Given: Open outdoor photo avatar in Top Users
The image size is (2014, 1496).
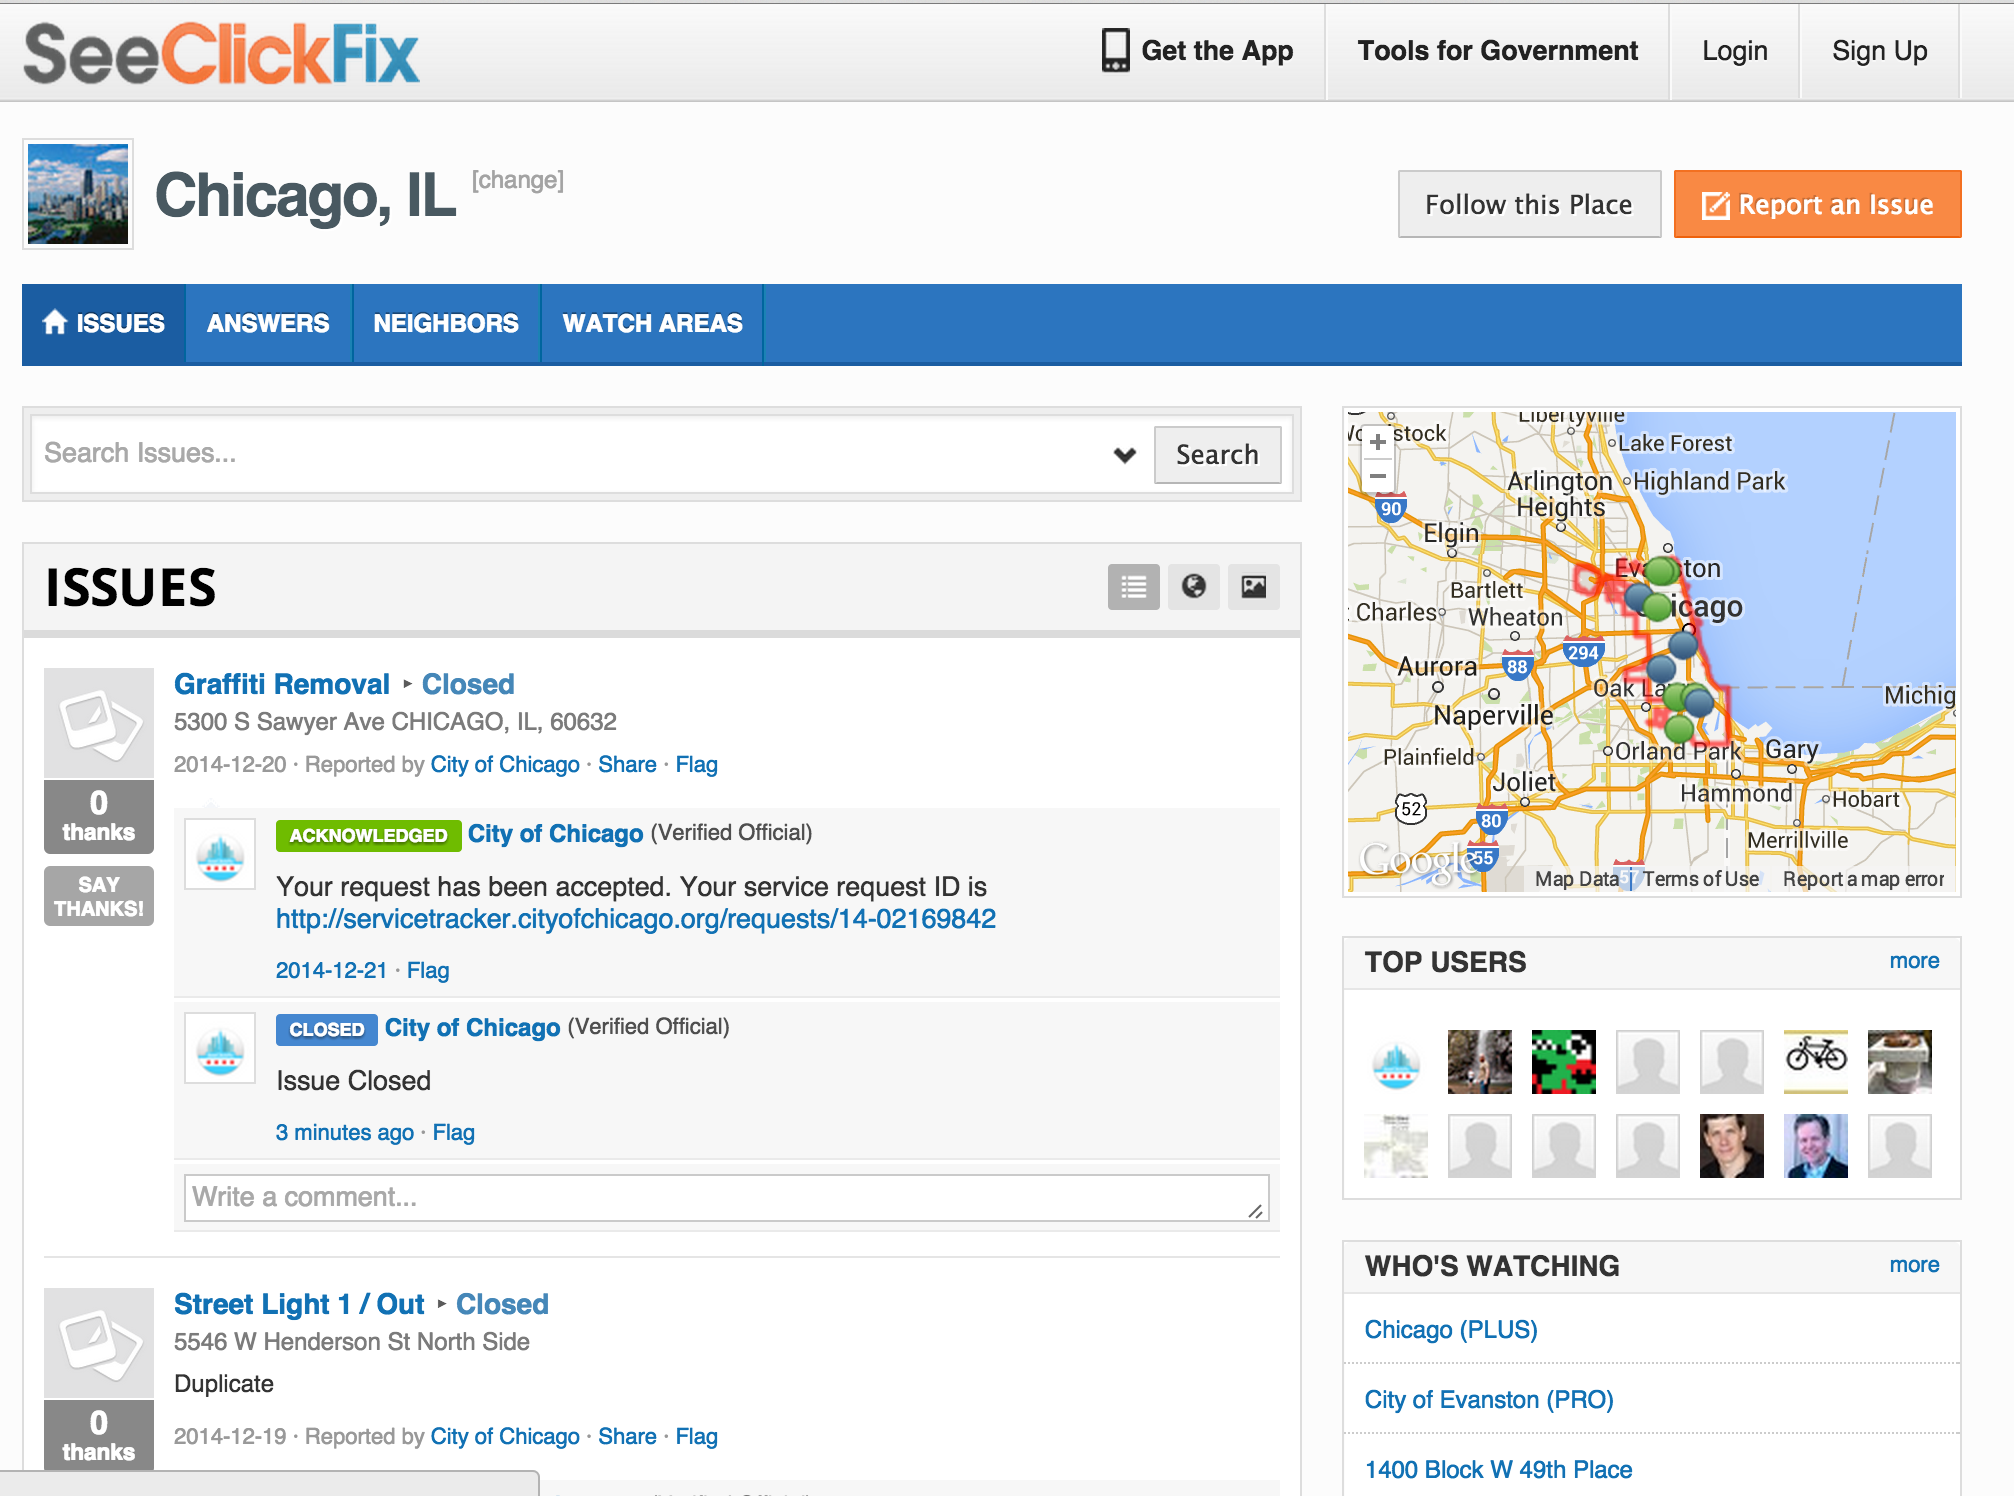Looking at the screenshot, I should [1480, 1062].
